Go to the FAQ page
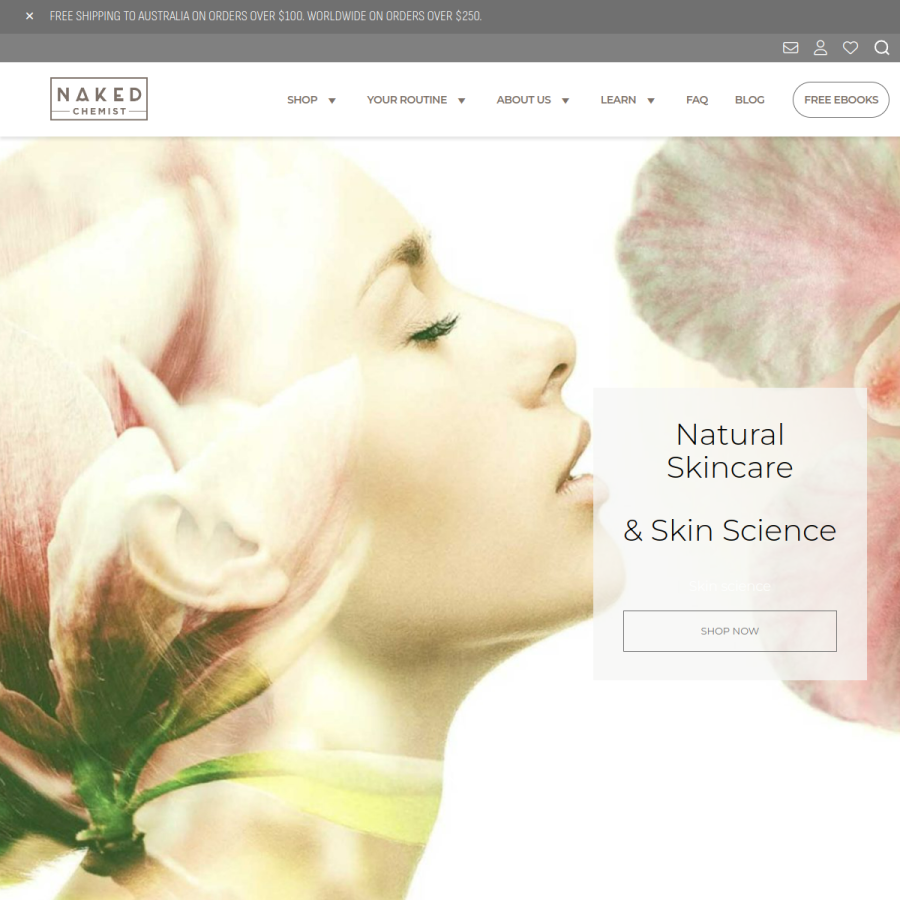 [697, 100]
